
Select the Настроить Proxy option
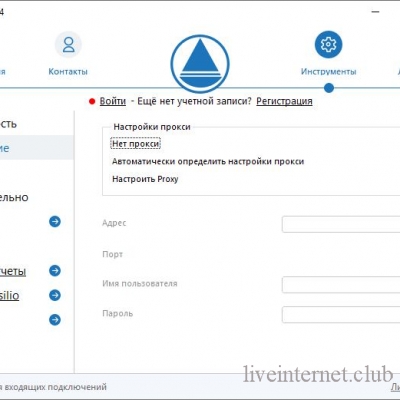(145, 179)
